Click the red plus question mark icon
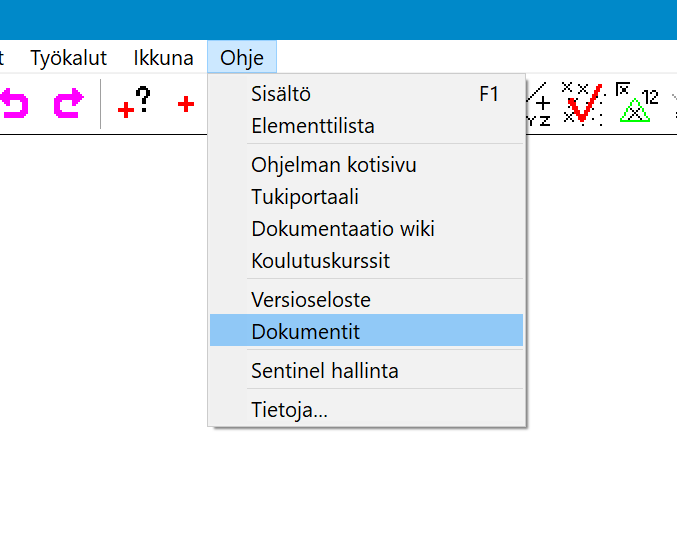677x534 pixels. click(x=133, y=103)
